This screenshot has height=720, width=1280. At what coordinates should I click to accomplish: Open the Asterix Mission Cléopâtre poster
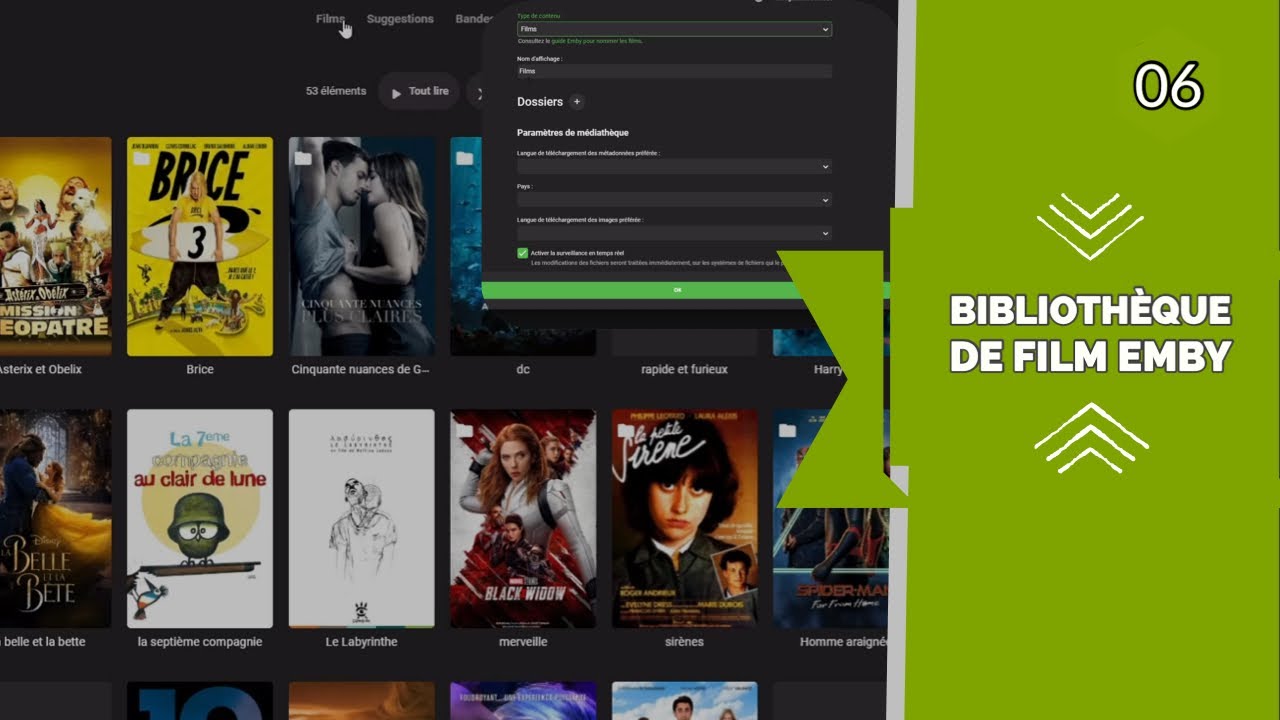click(x=55, y=246)
